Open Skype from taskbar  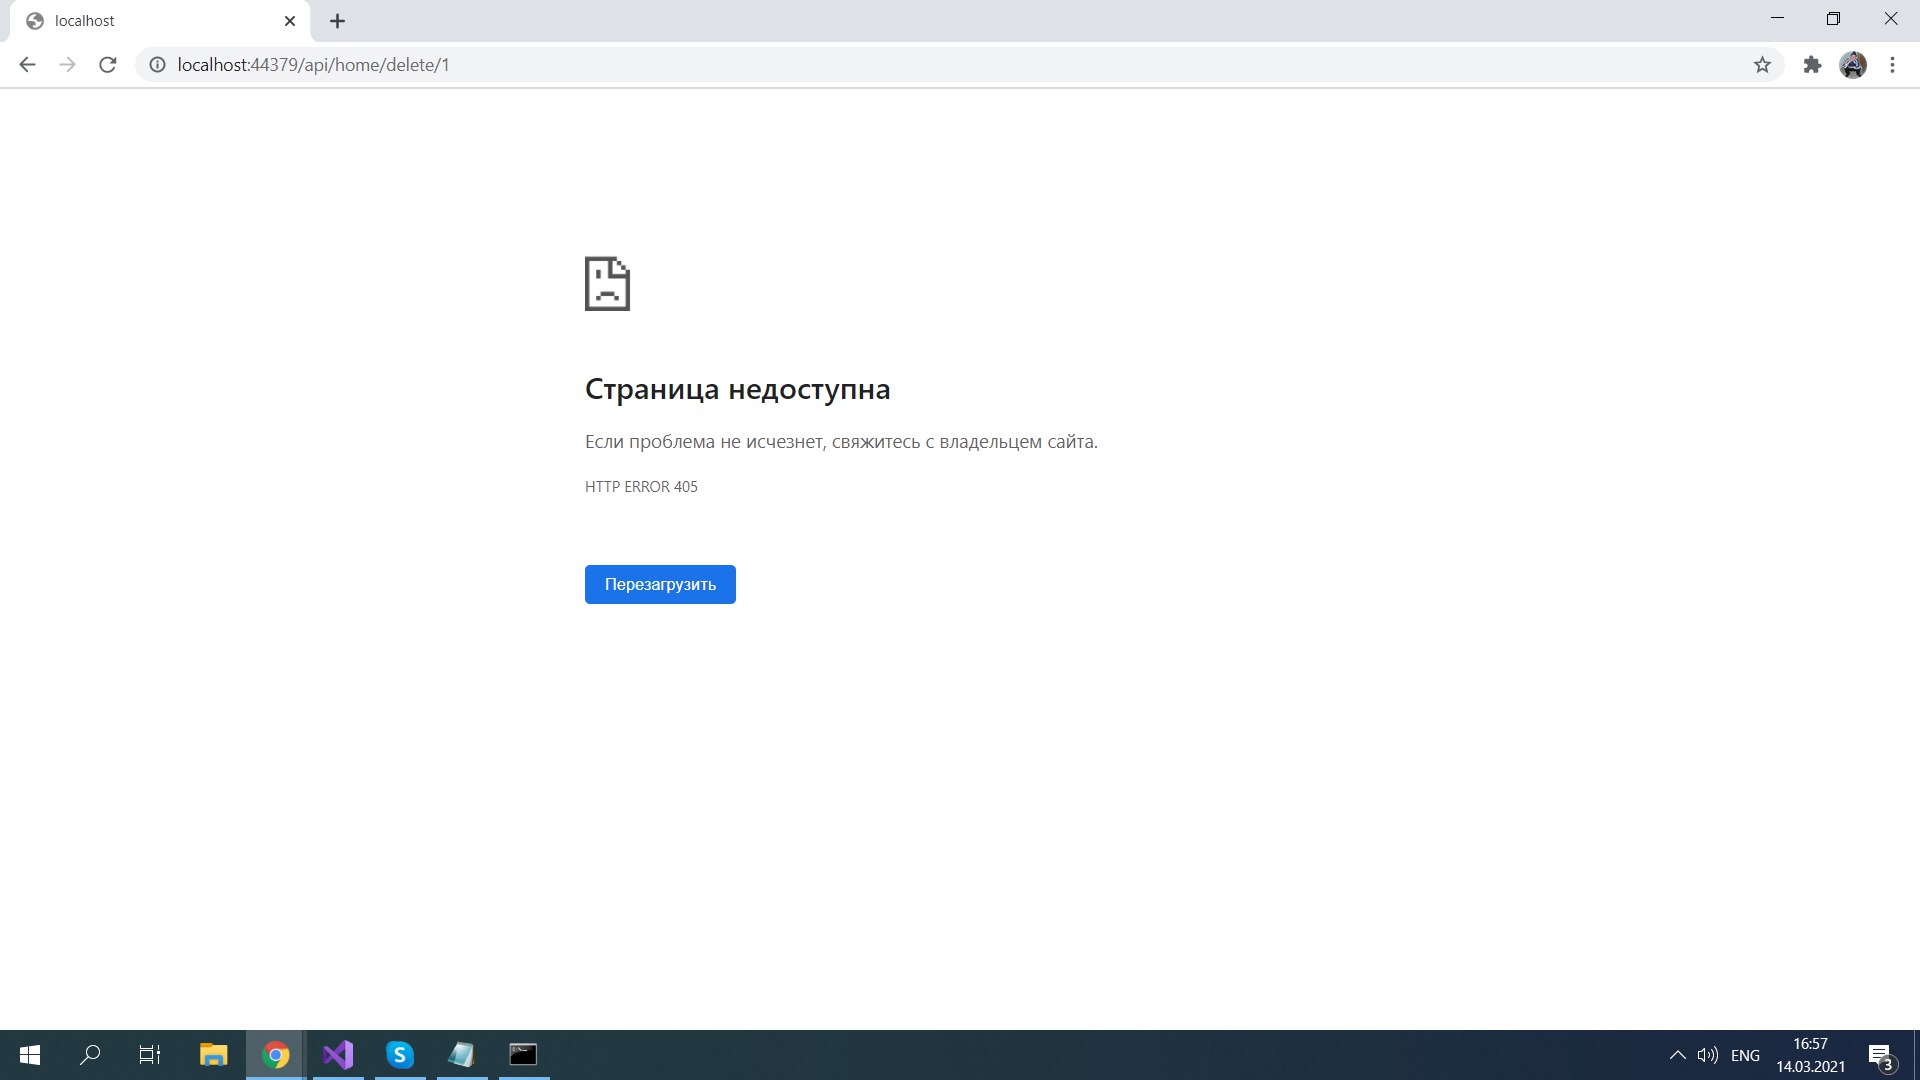click(400, 1055)
